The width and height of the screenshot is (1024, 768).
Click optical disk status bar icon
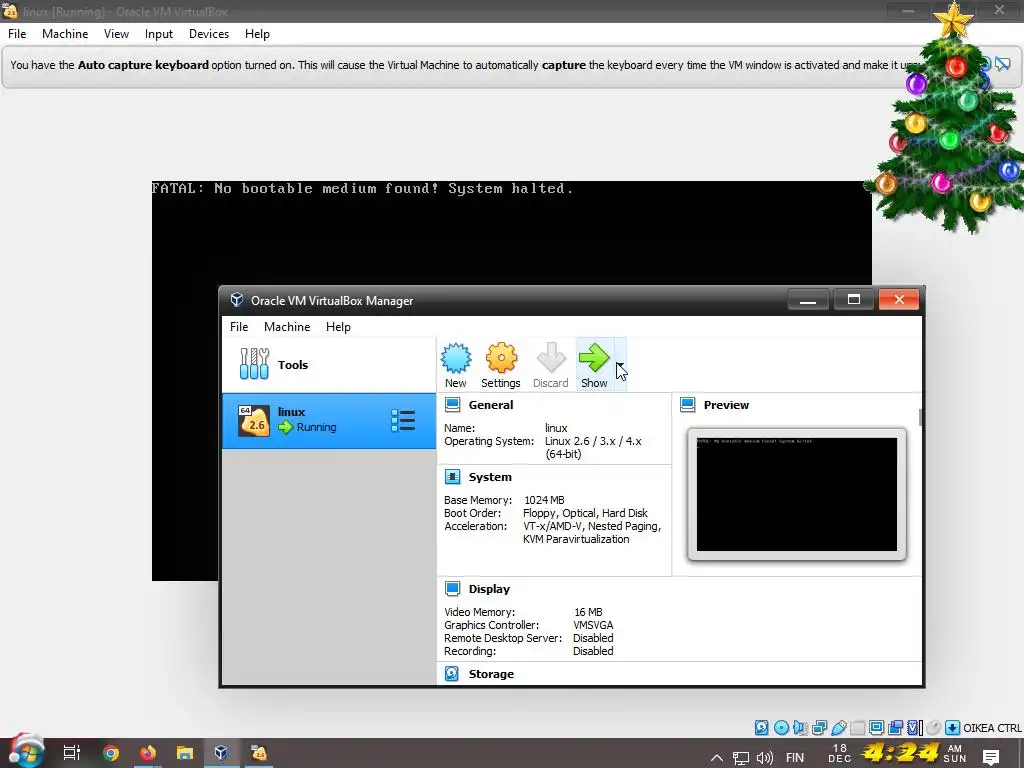click(782, 728)
